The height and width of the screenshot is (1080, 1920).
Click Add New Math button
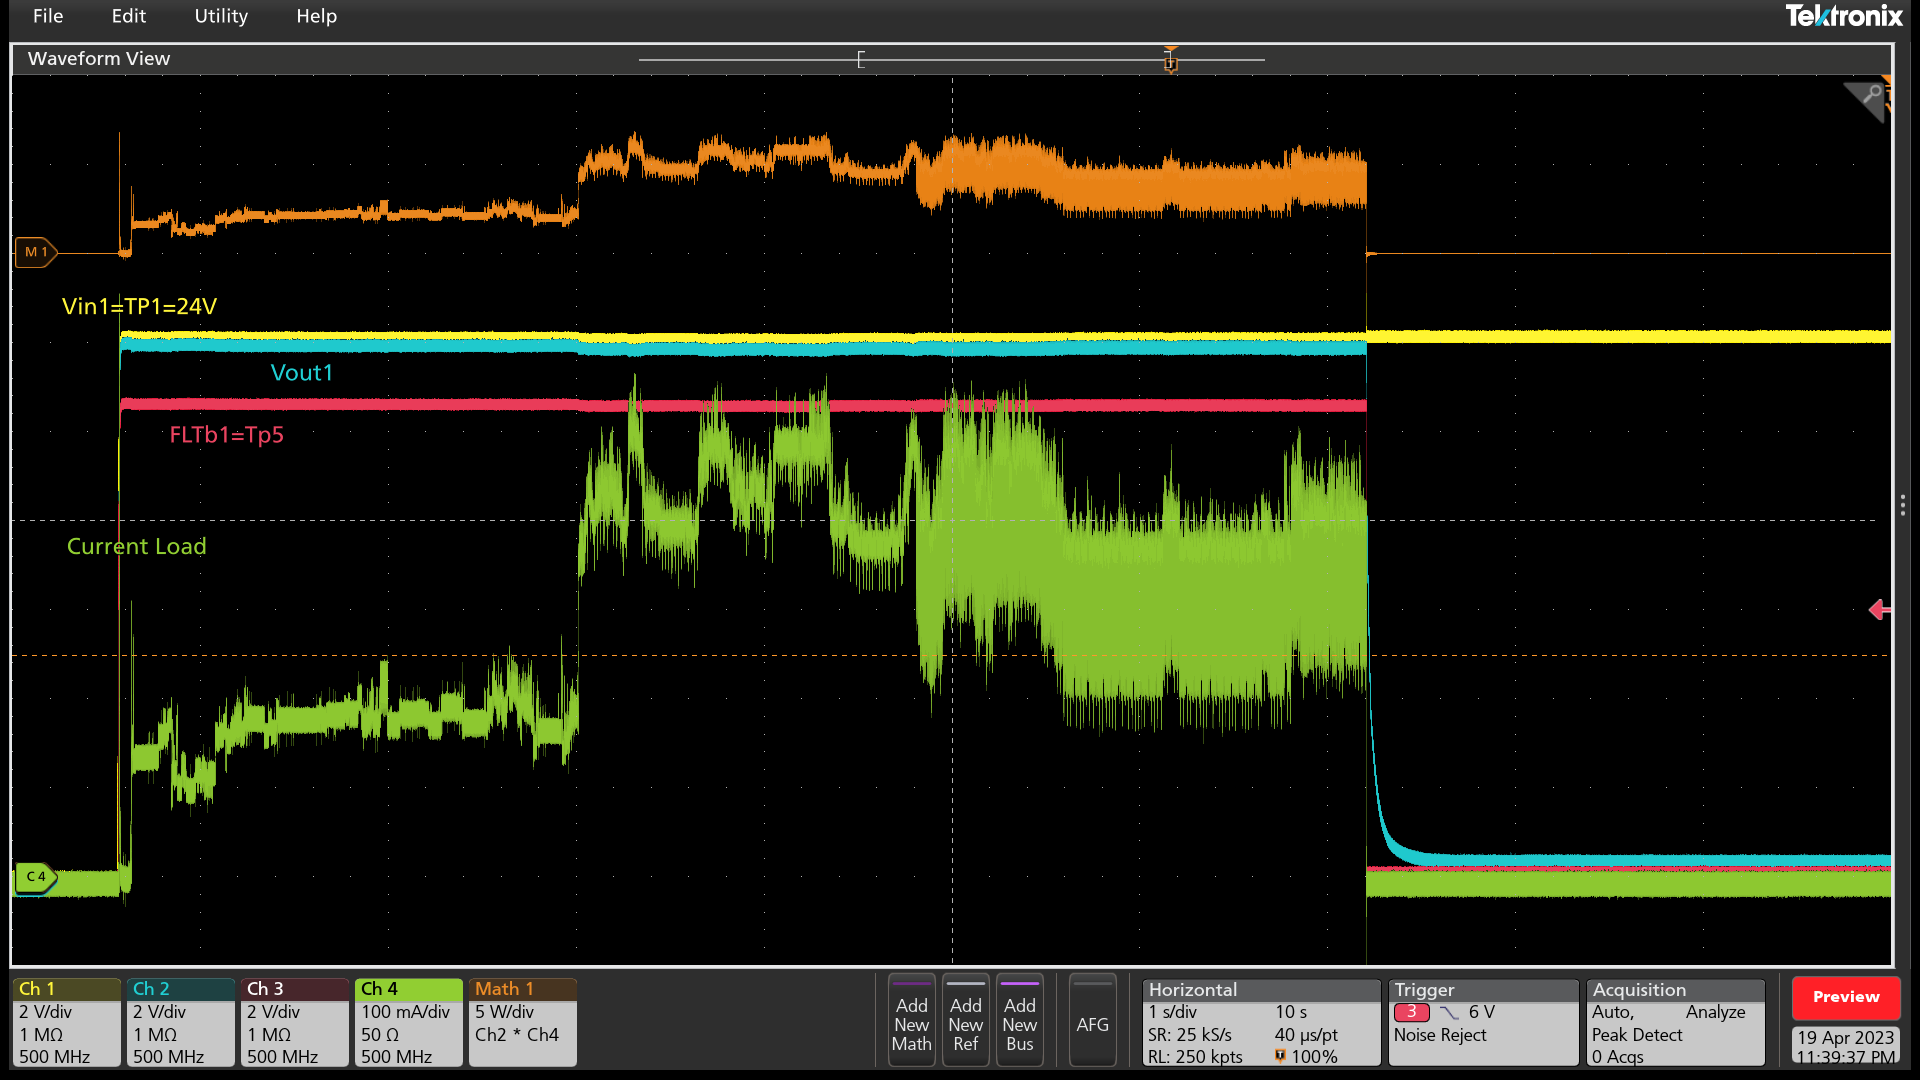pos(911,1021)
